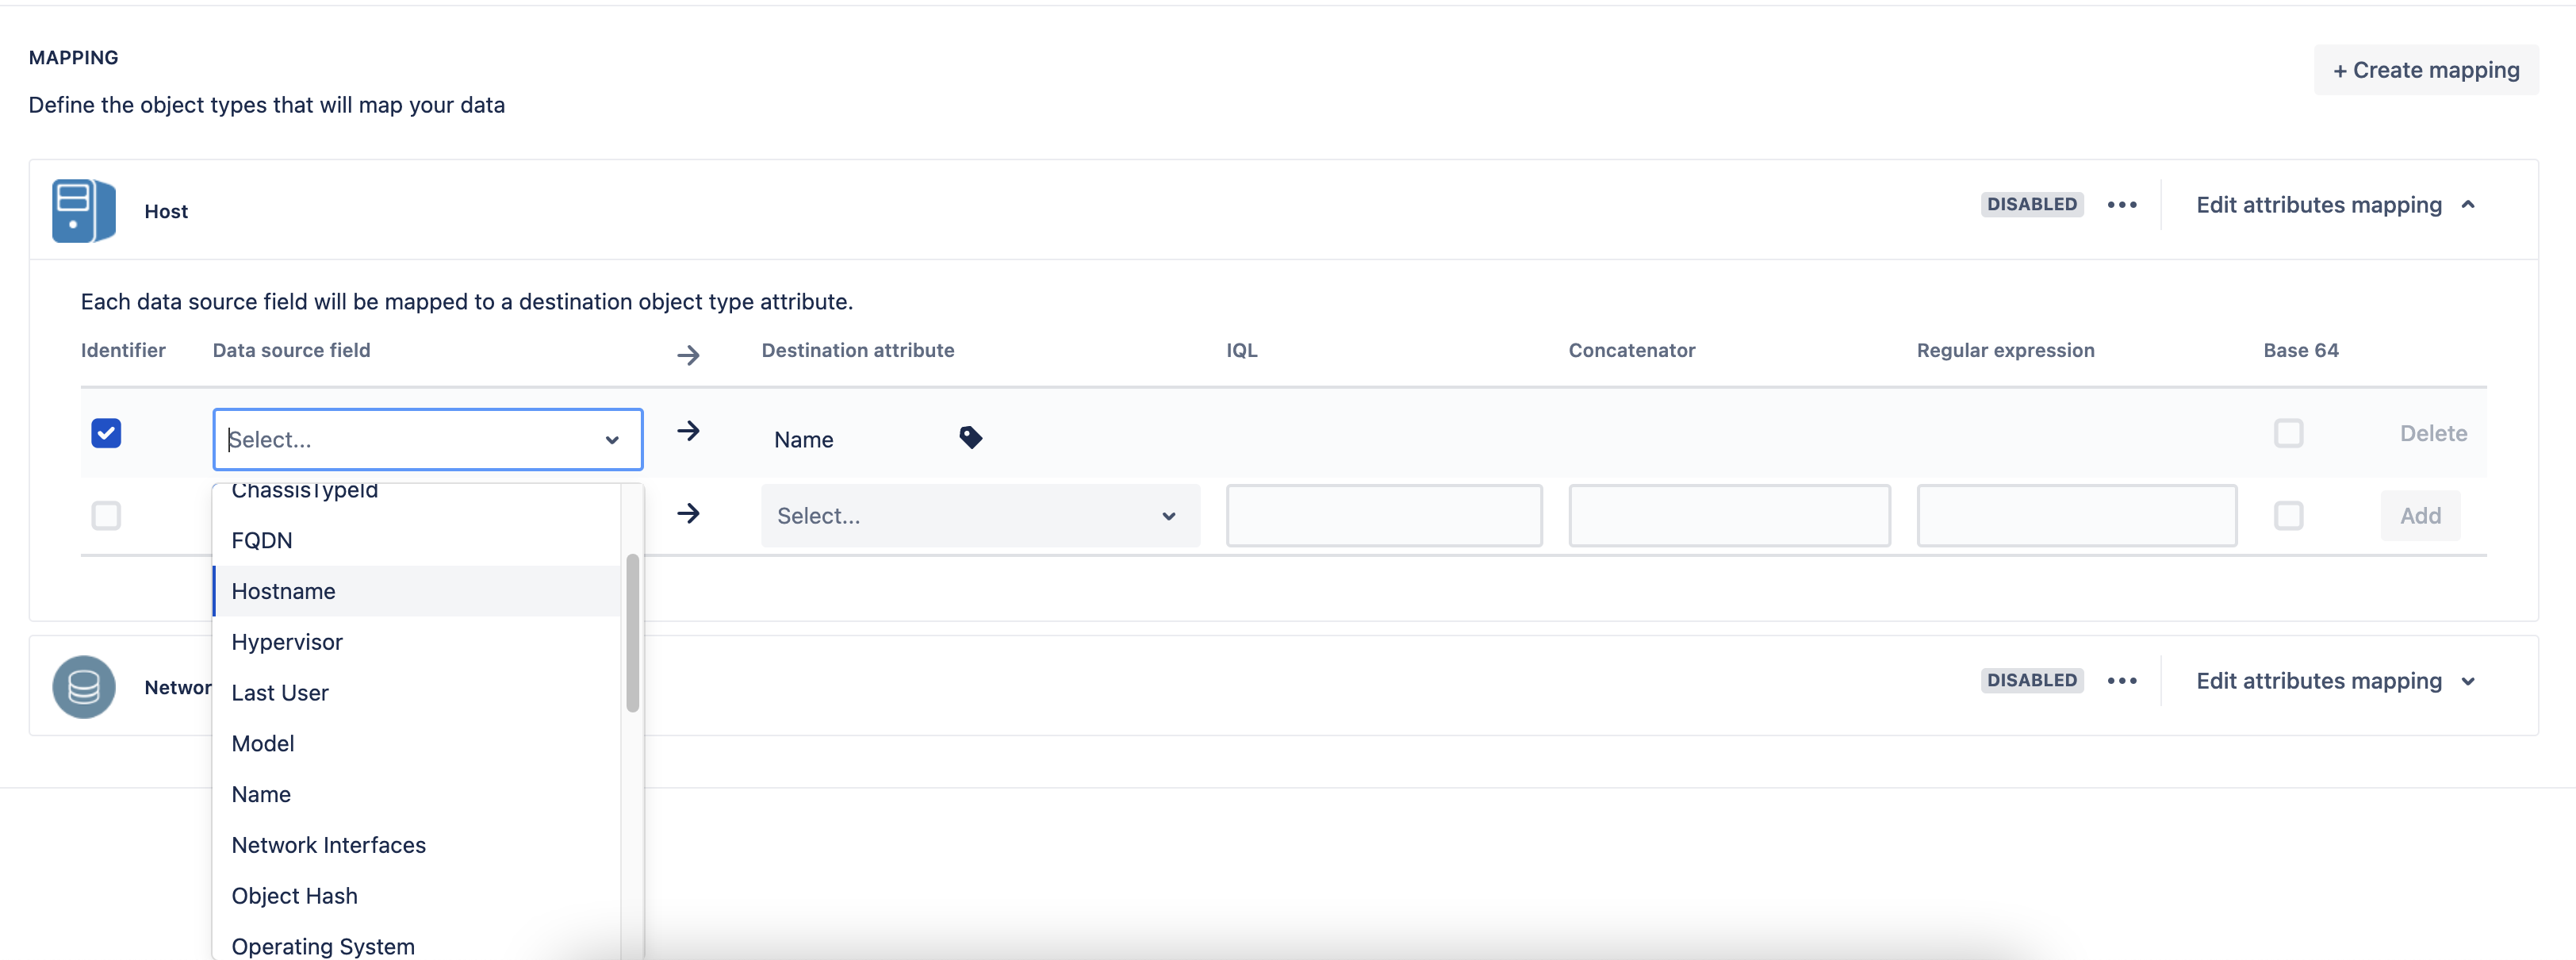Click the label tag icon beside Name
2576x960 pixels.
(x=970, y=438)
